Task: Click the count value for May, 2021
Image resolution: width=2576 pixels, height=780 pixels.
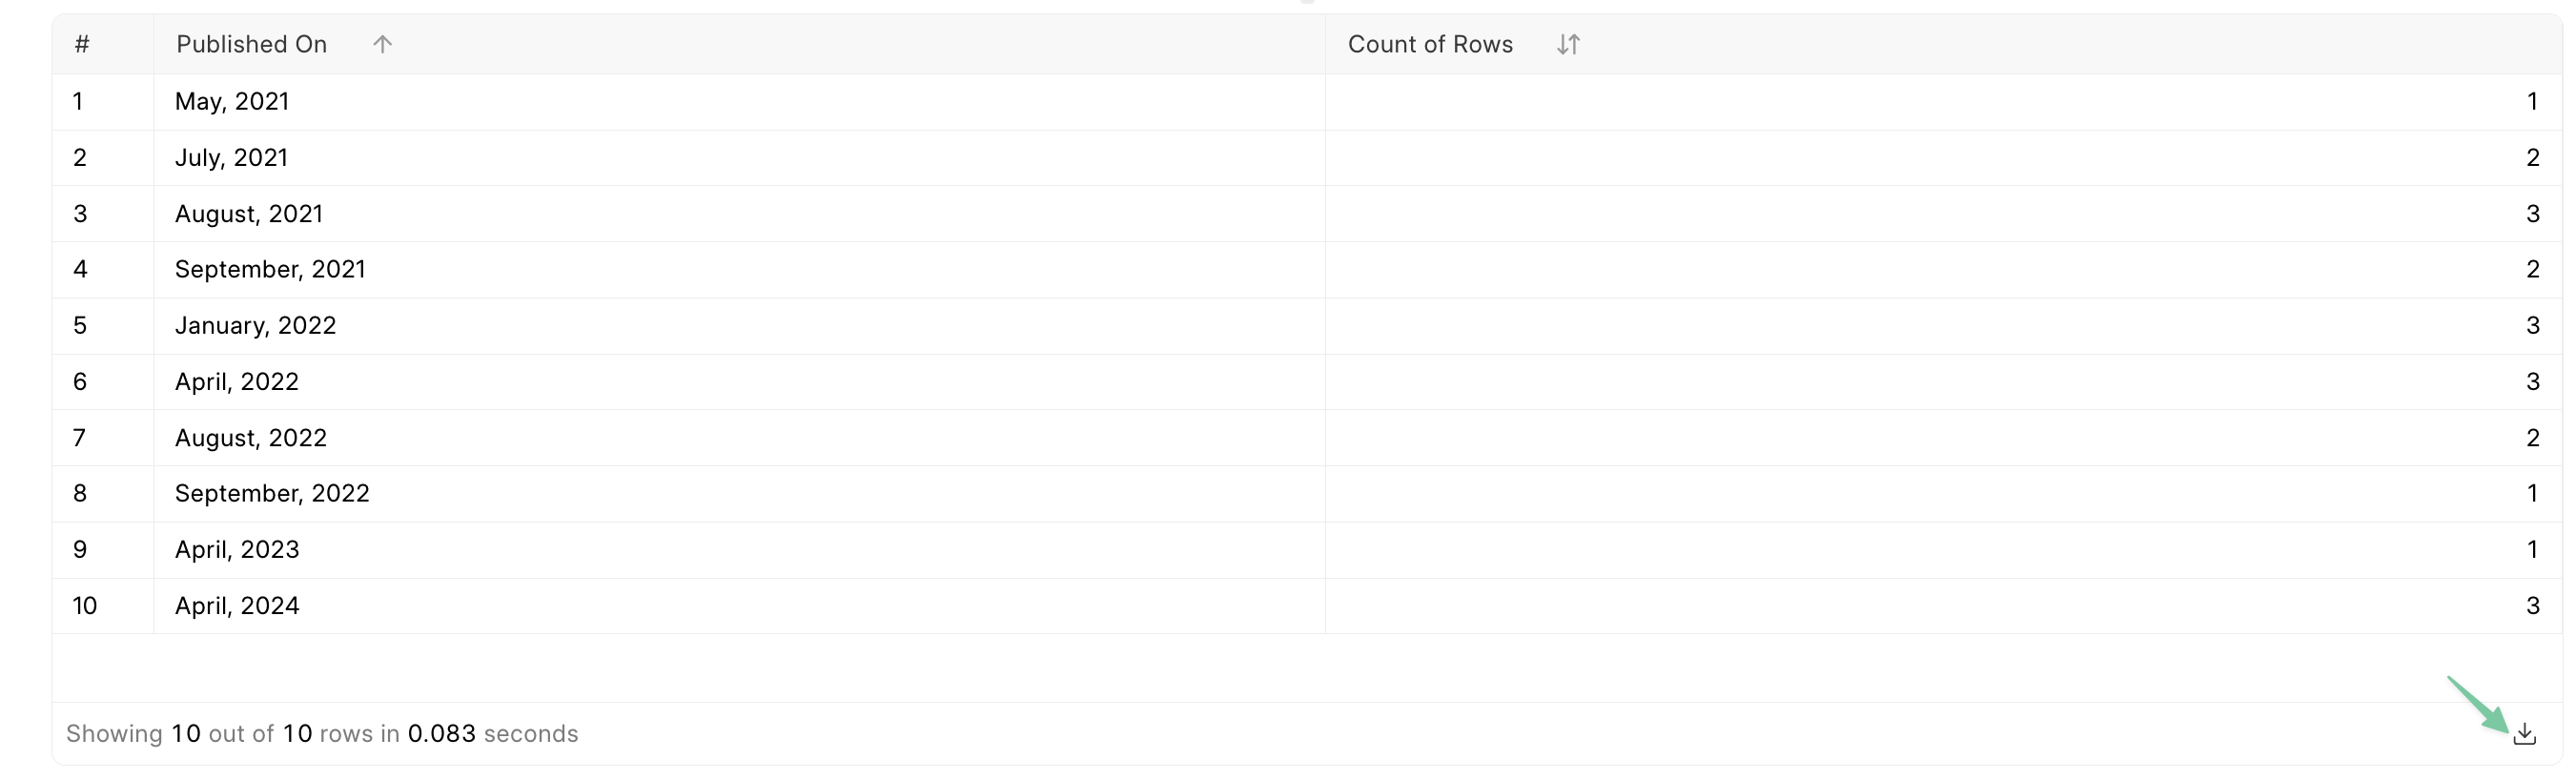Action: pos(2532,101)
